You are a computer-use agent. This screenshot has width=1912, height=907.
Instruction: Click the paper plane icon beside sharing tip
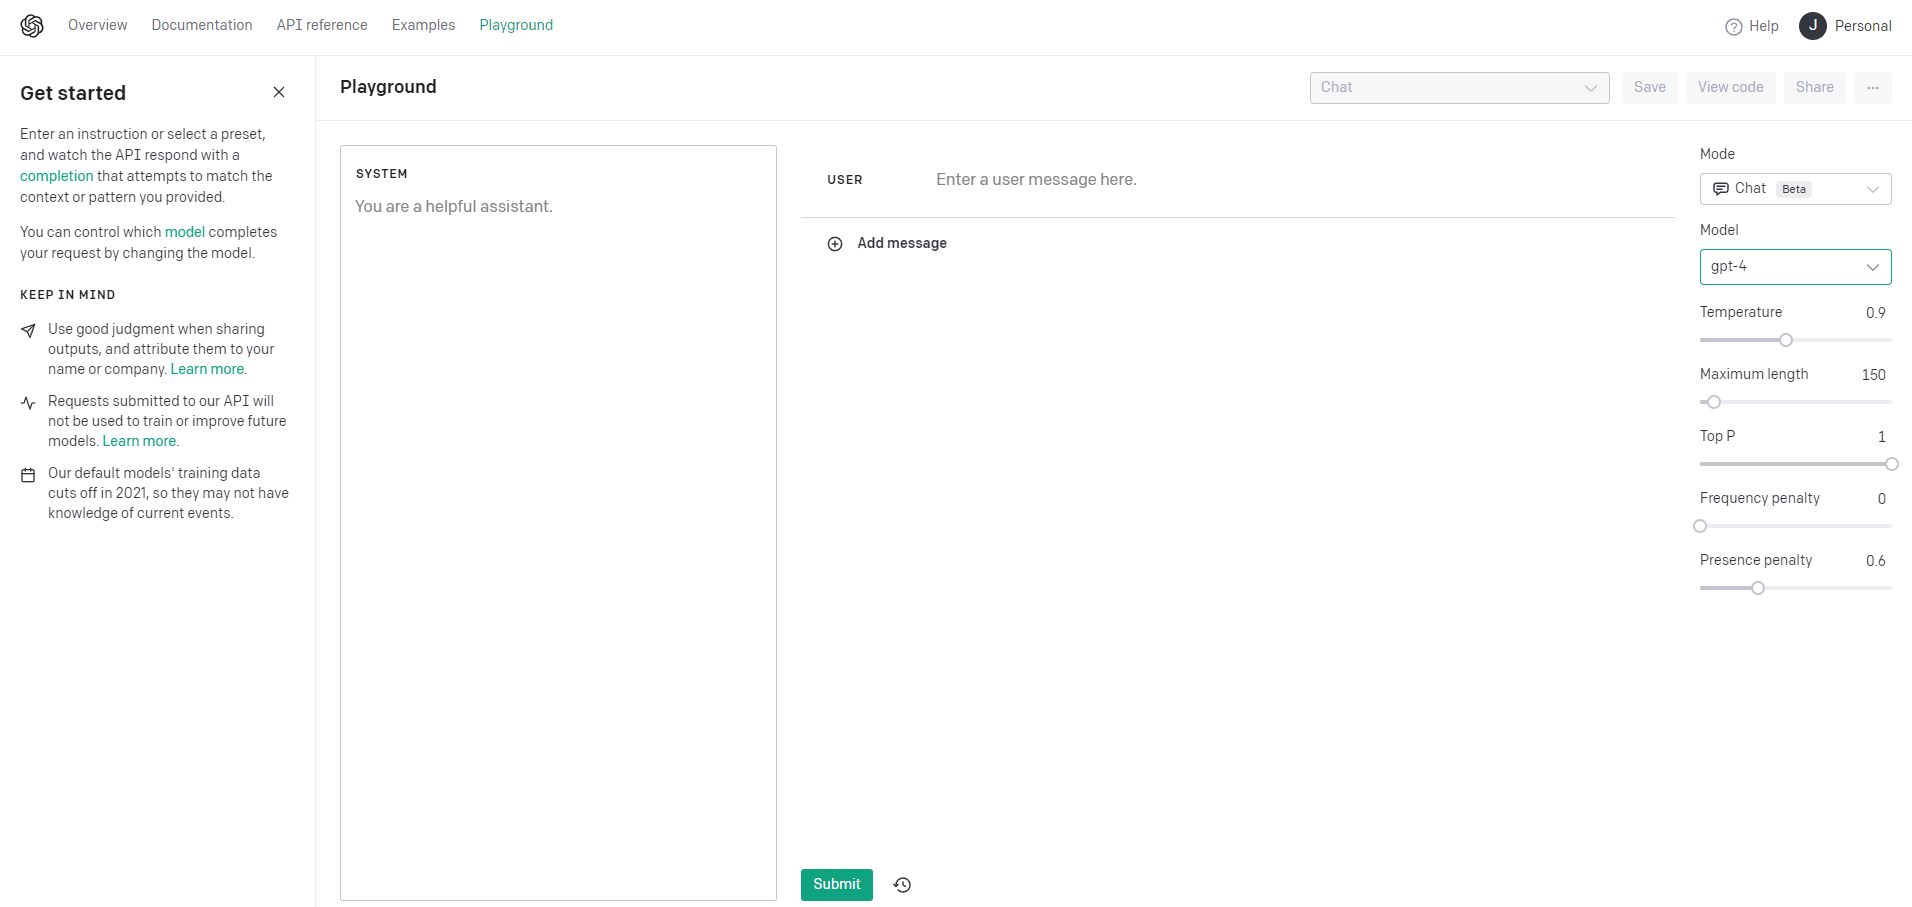(27, 331)
